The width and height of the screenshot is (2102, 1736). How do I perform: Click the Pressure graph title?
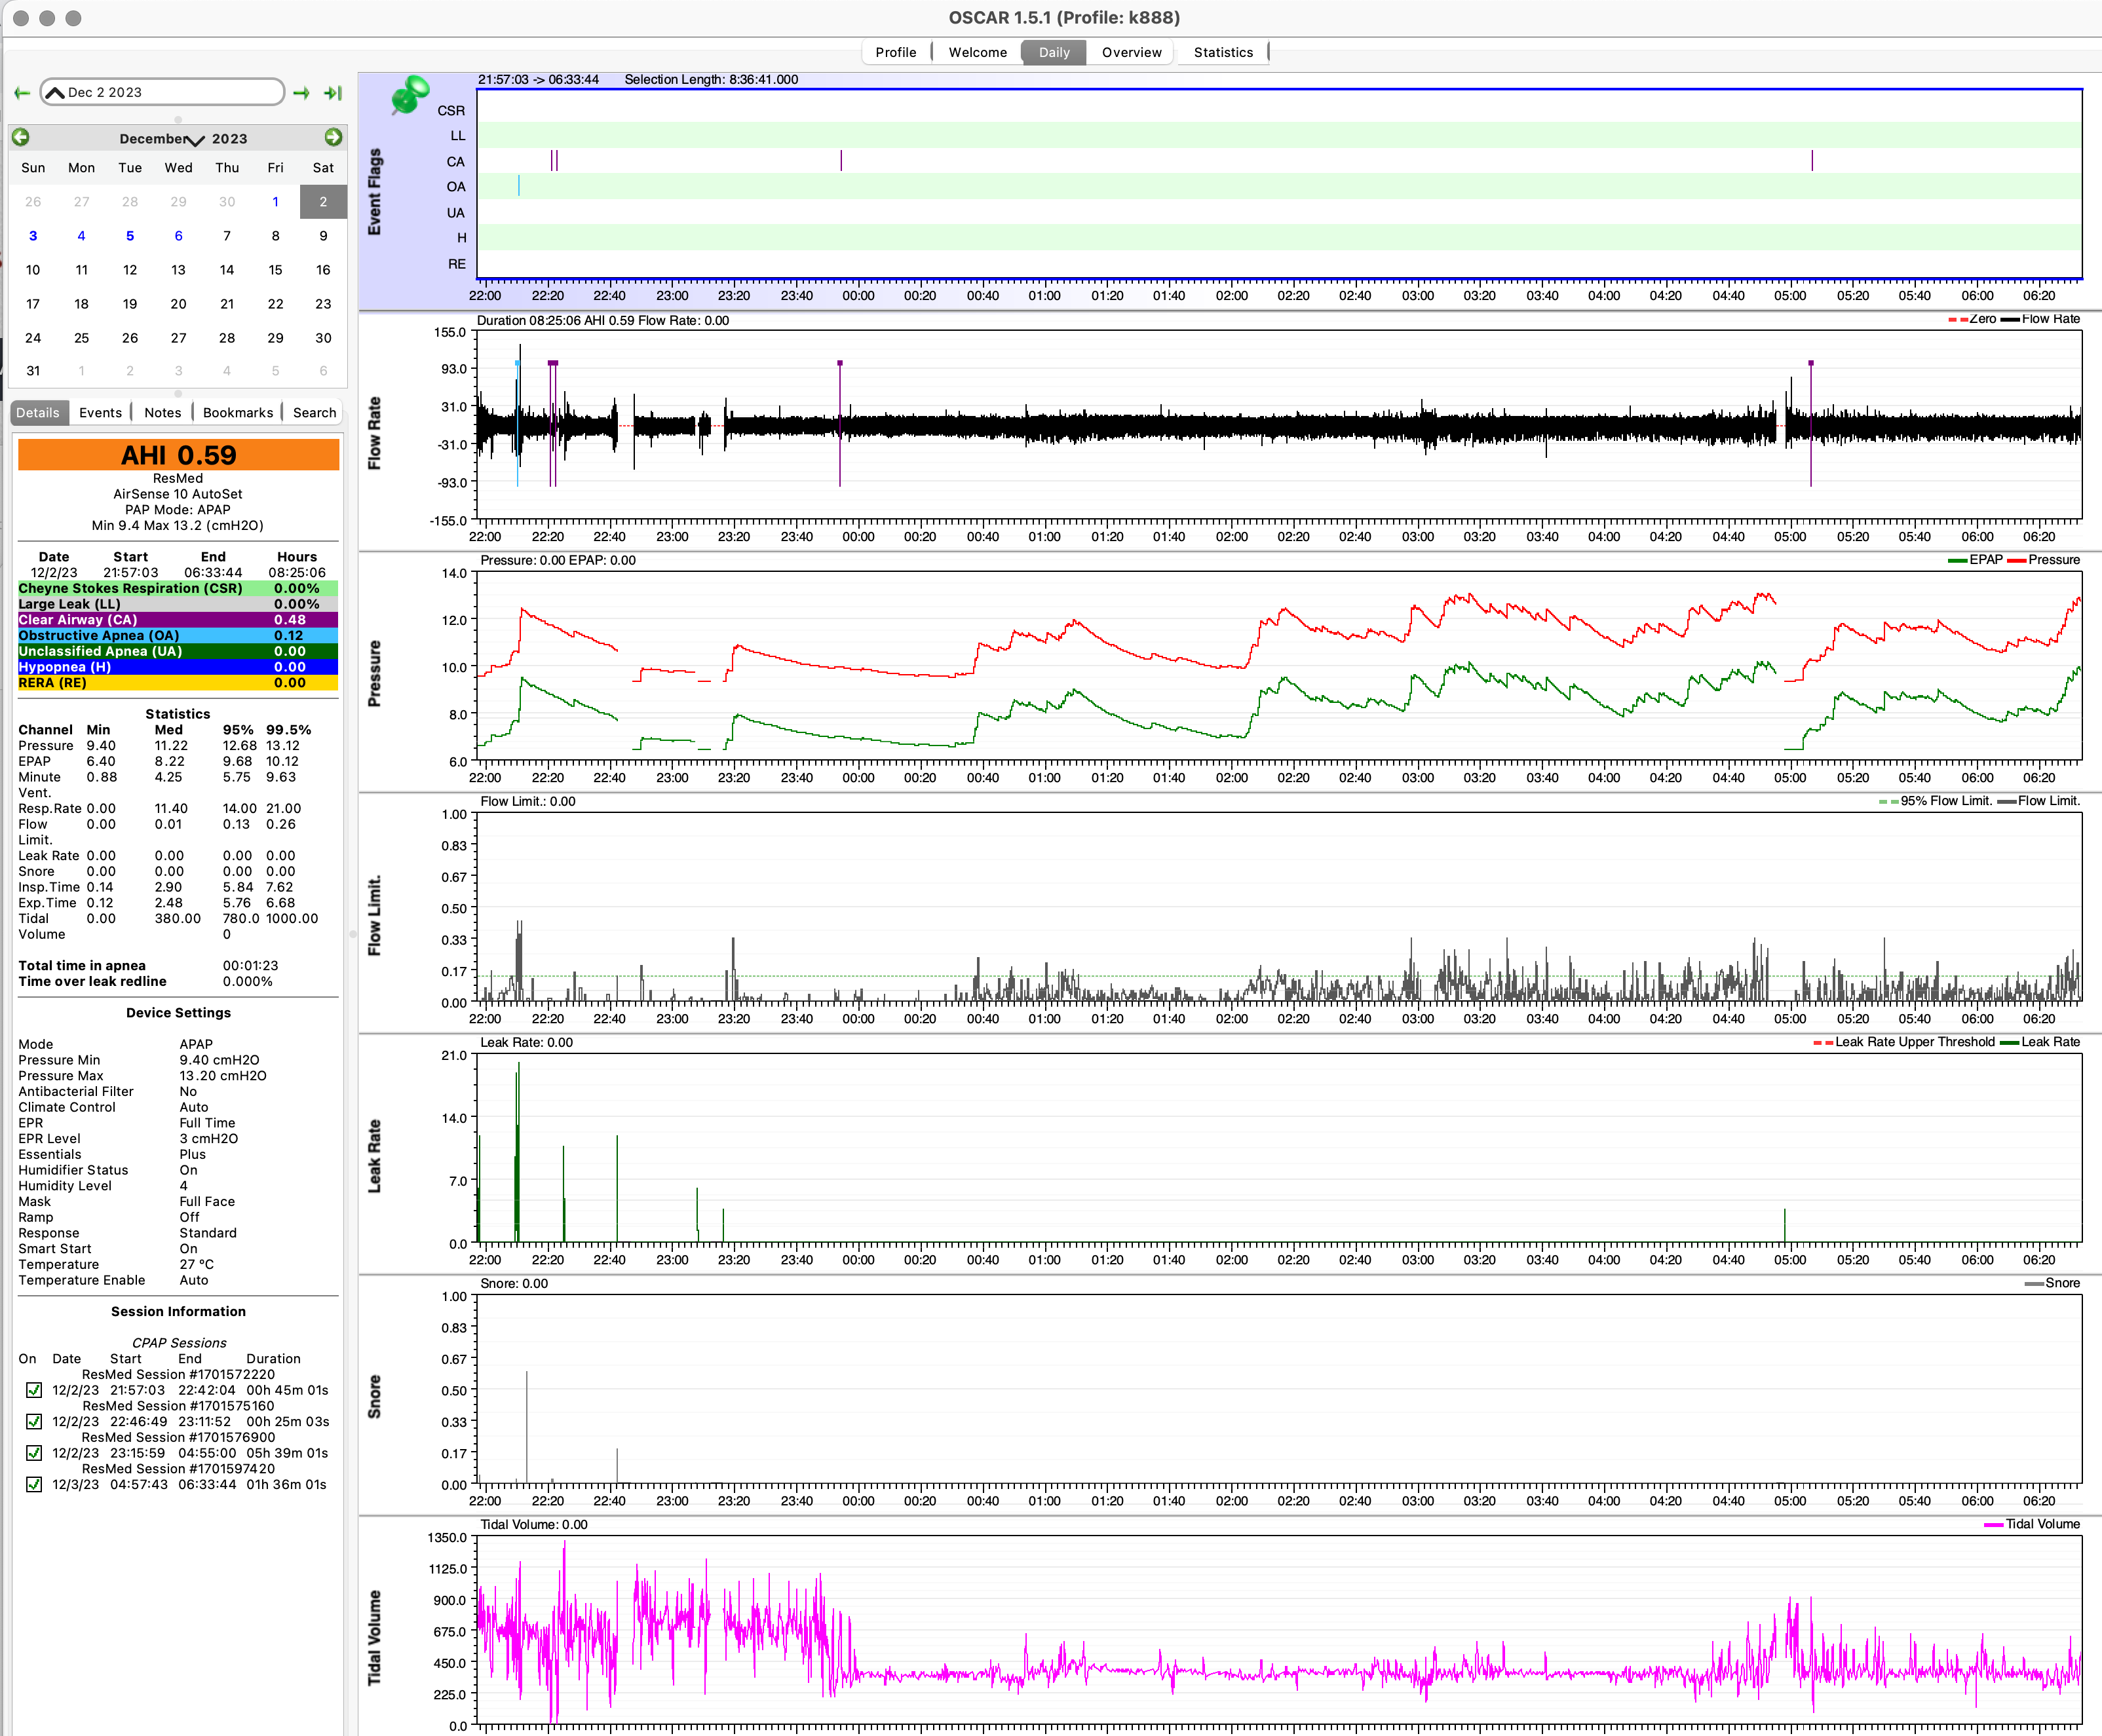375,674
